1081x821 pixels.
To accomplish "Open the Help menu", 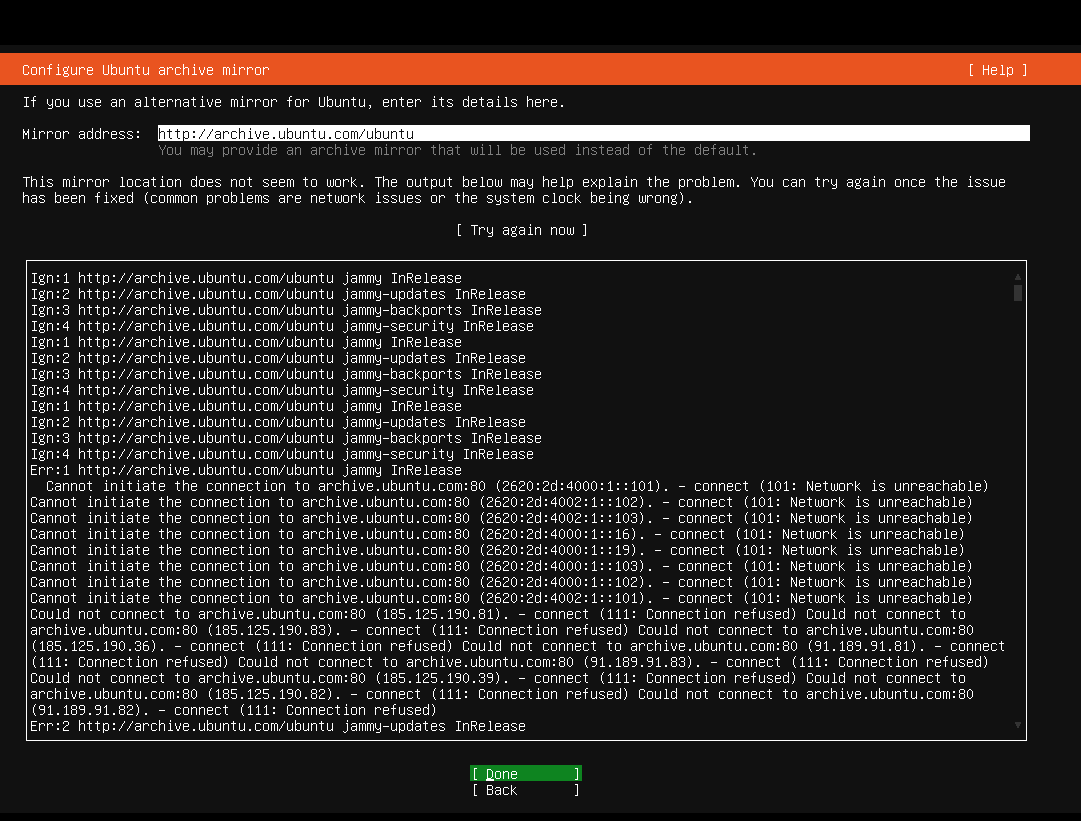I will point(998,70).
